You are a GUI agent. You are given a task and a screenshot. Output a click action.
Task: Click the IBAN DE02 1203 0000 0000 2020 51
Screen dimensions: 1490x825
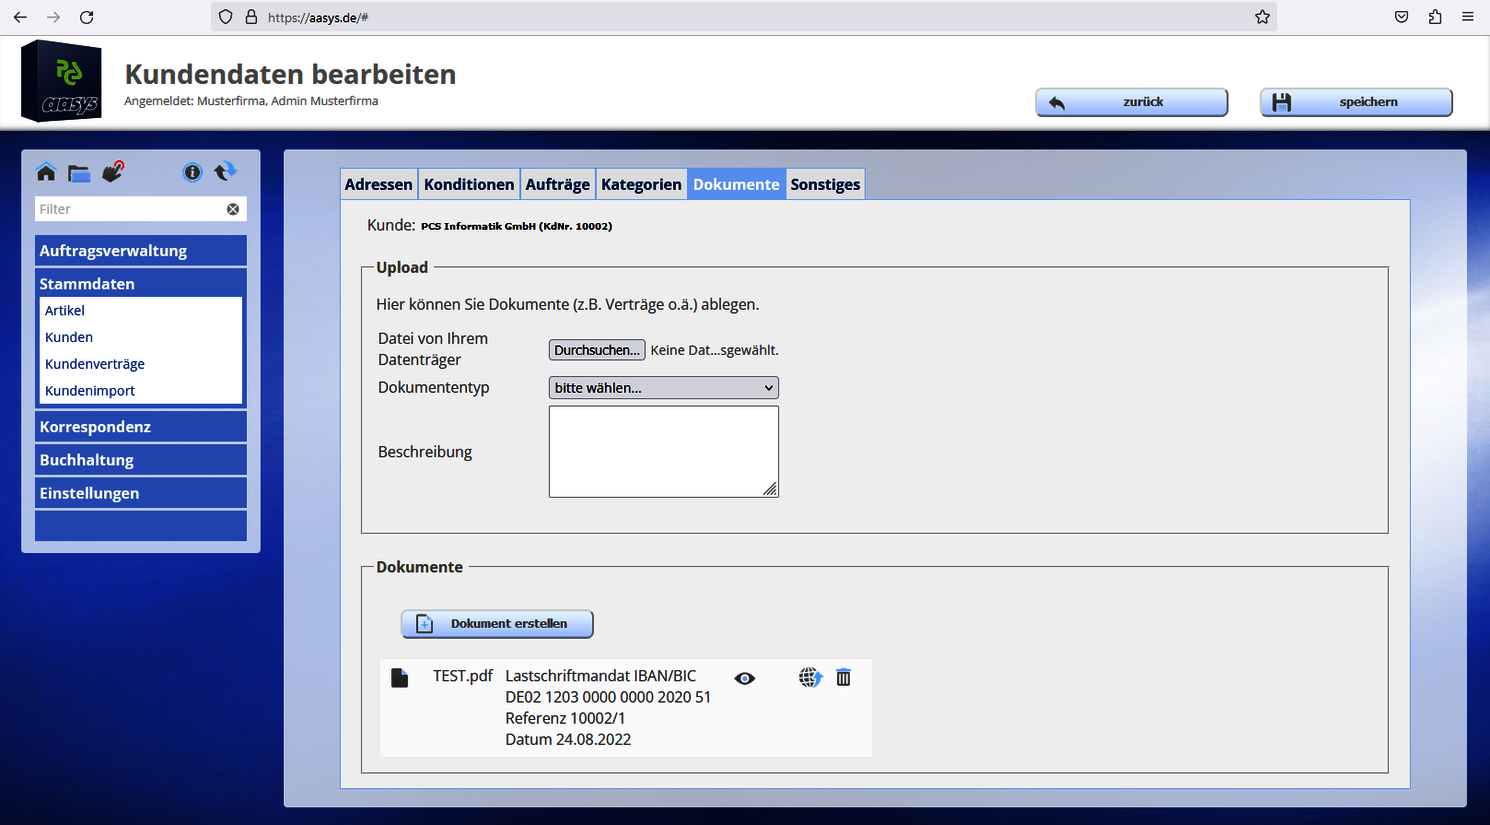tap(608, 697)
